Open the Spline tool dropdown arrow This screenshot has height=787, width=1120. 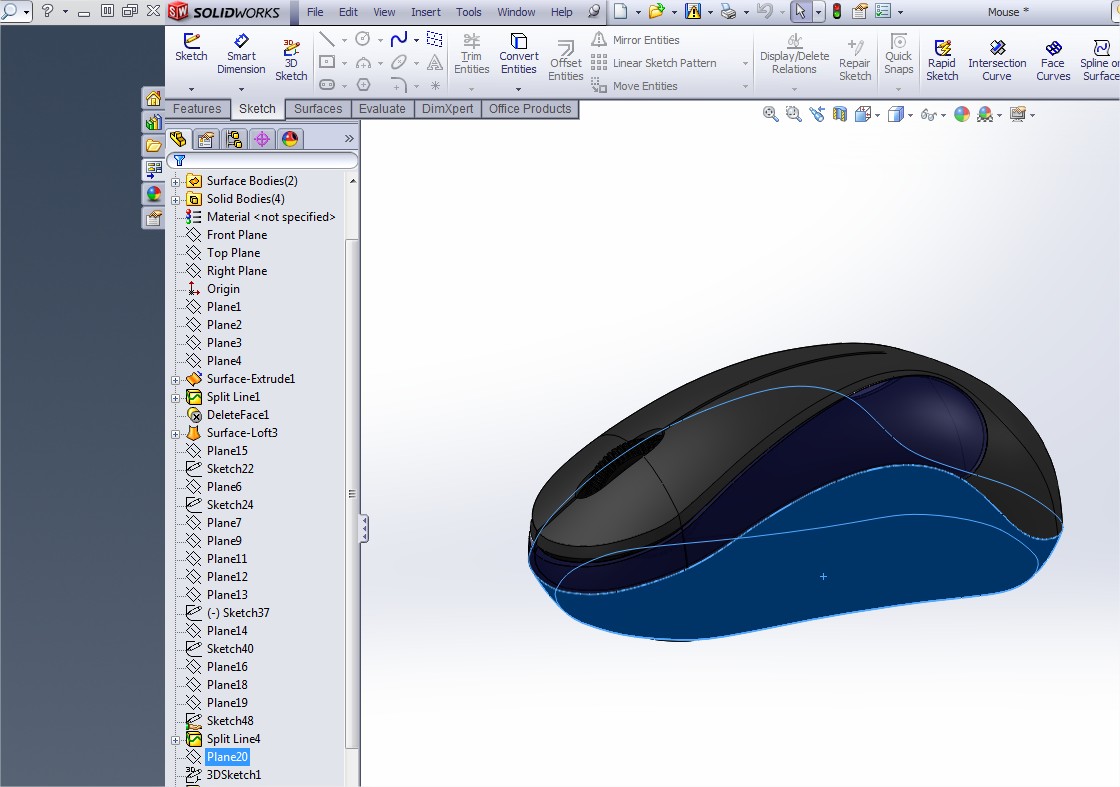[416, 40]
